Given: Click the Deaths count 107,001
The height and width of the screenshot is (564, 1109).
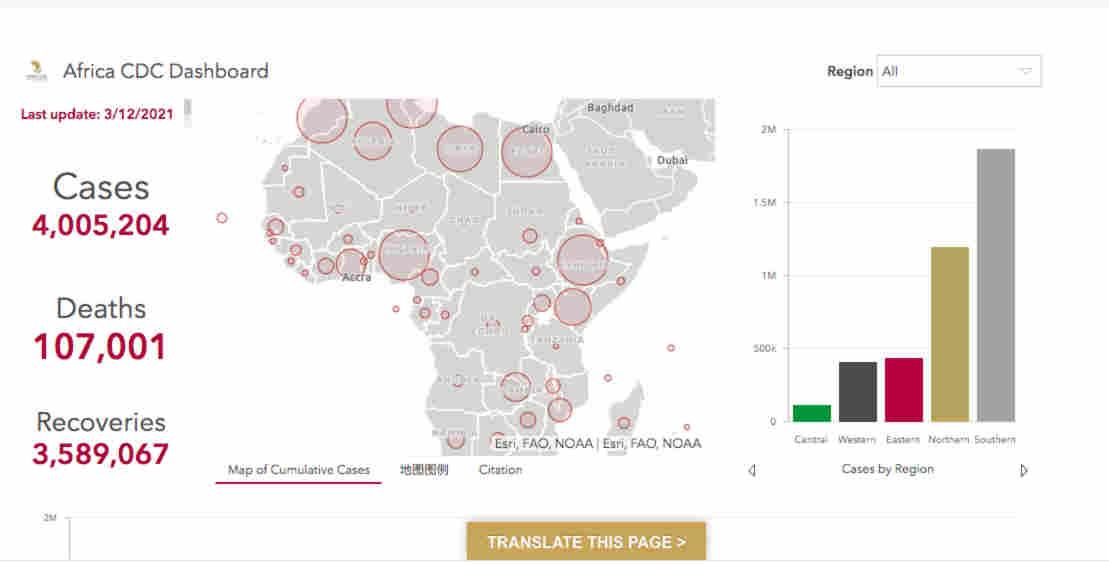Looking at the screenshot, I should (x=100, y=347).
